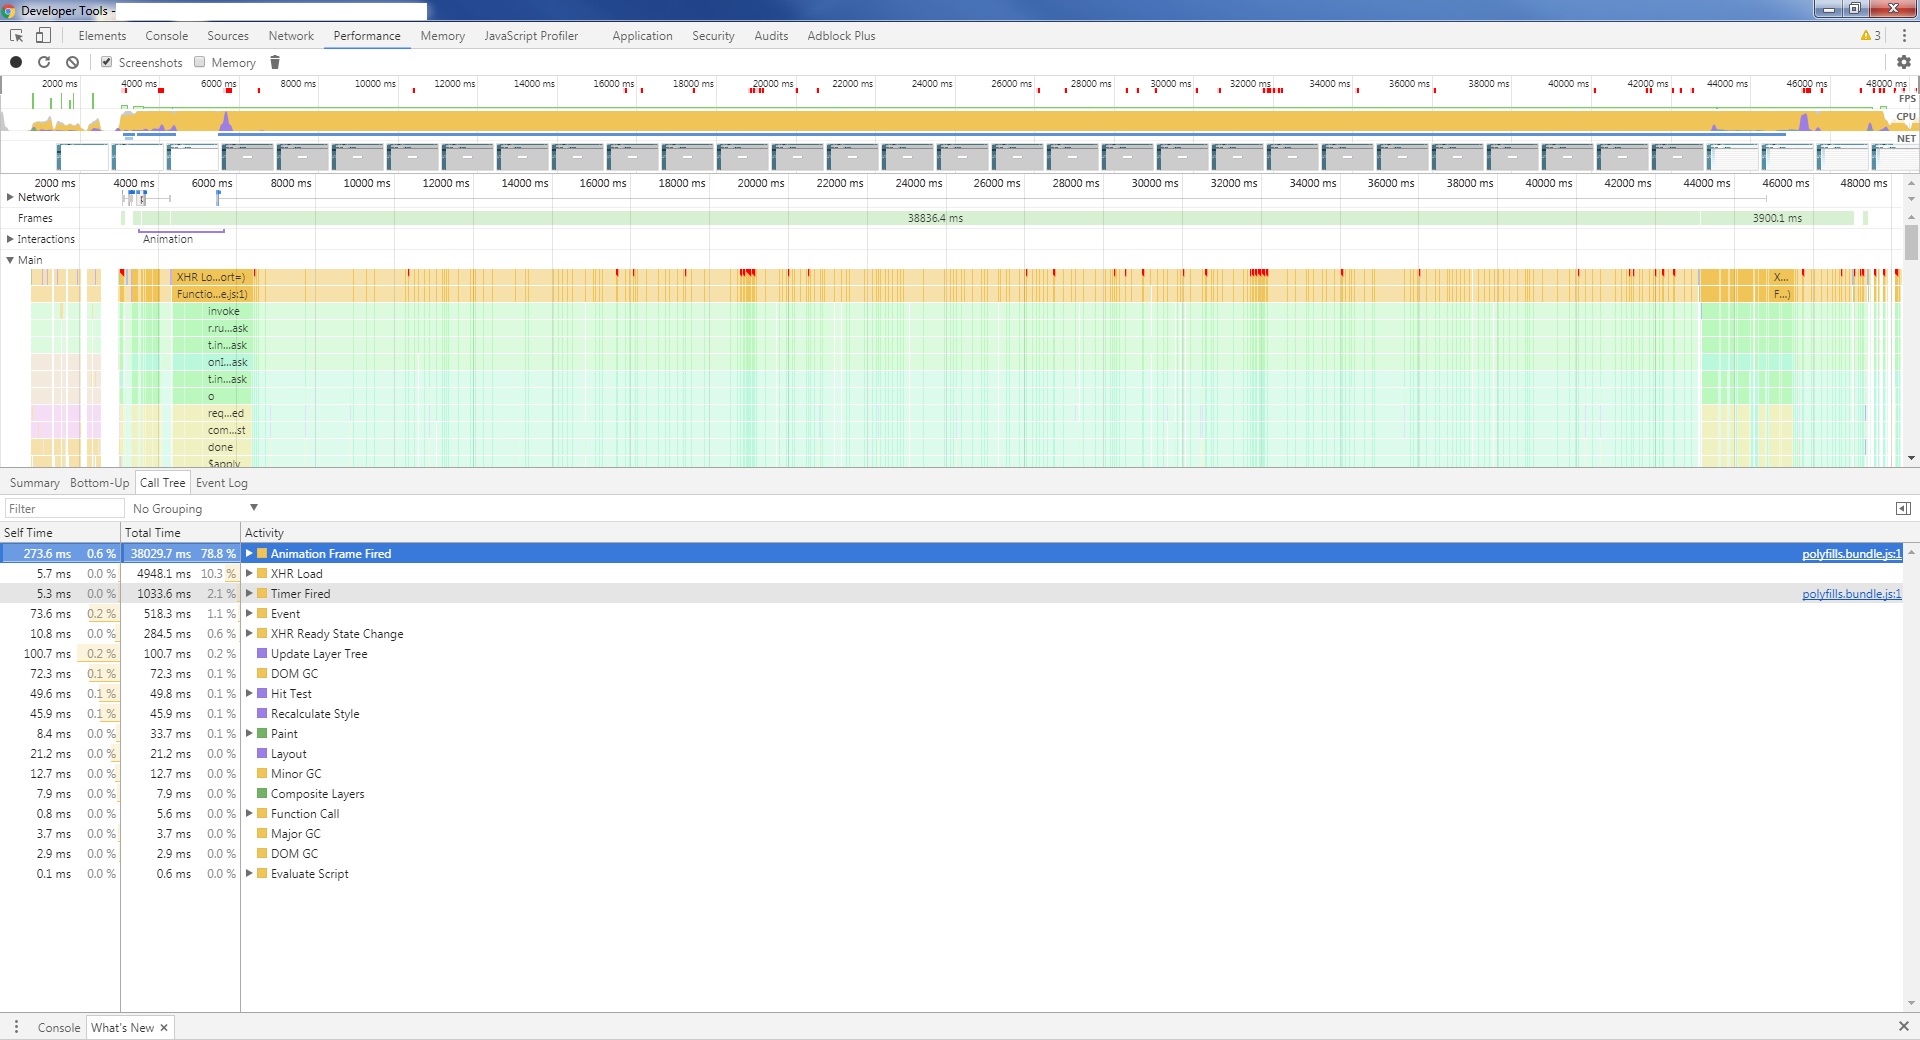Expand the Interactions track
Screen dimensions: 1920x1040
coord(10,239)
